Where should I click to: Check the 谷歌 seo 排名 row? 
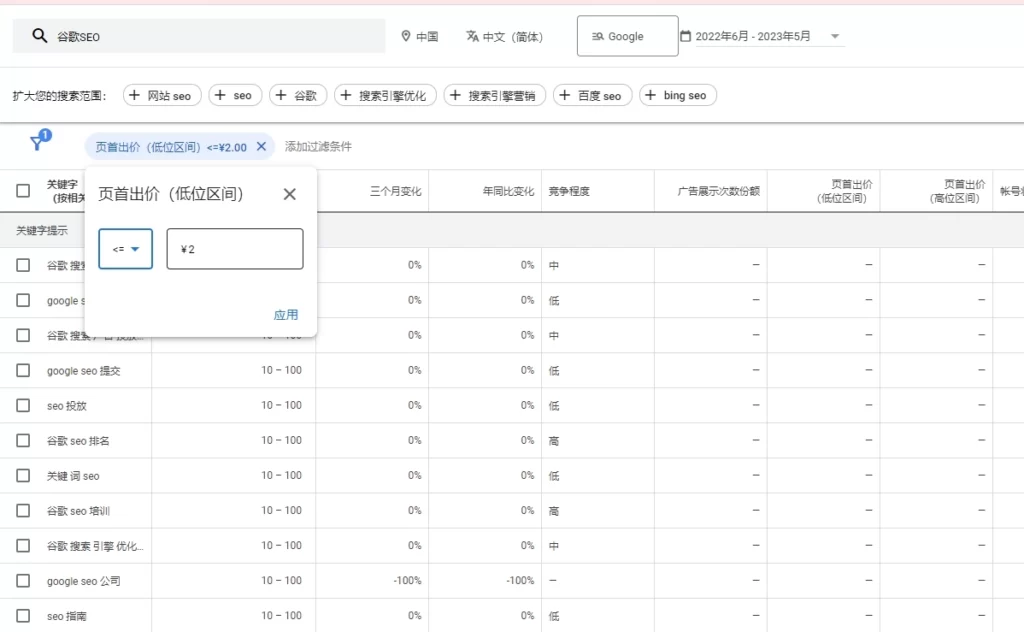pyautogui.click(x=23, y=441)
